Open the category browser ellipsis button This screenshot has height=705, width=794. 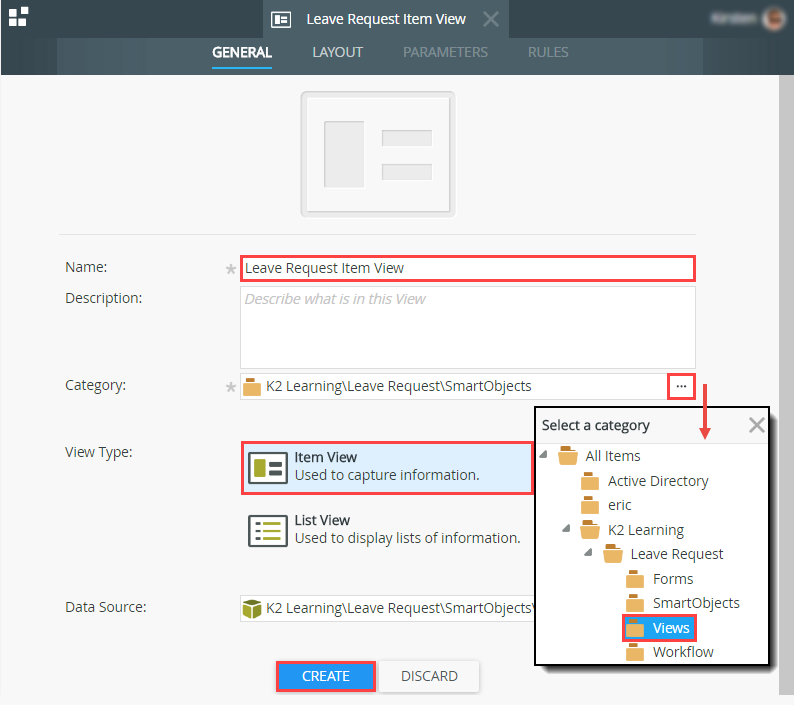click(681, 386)
